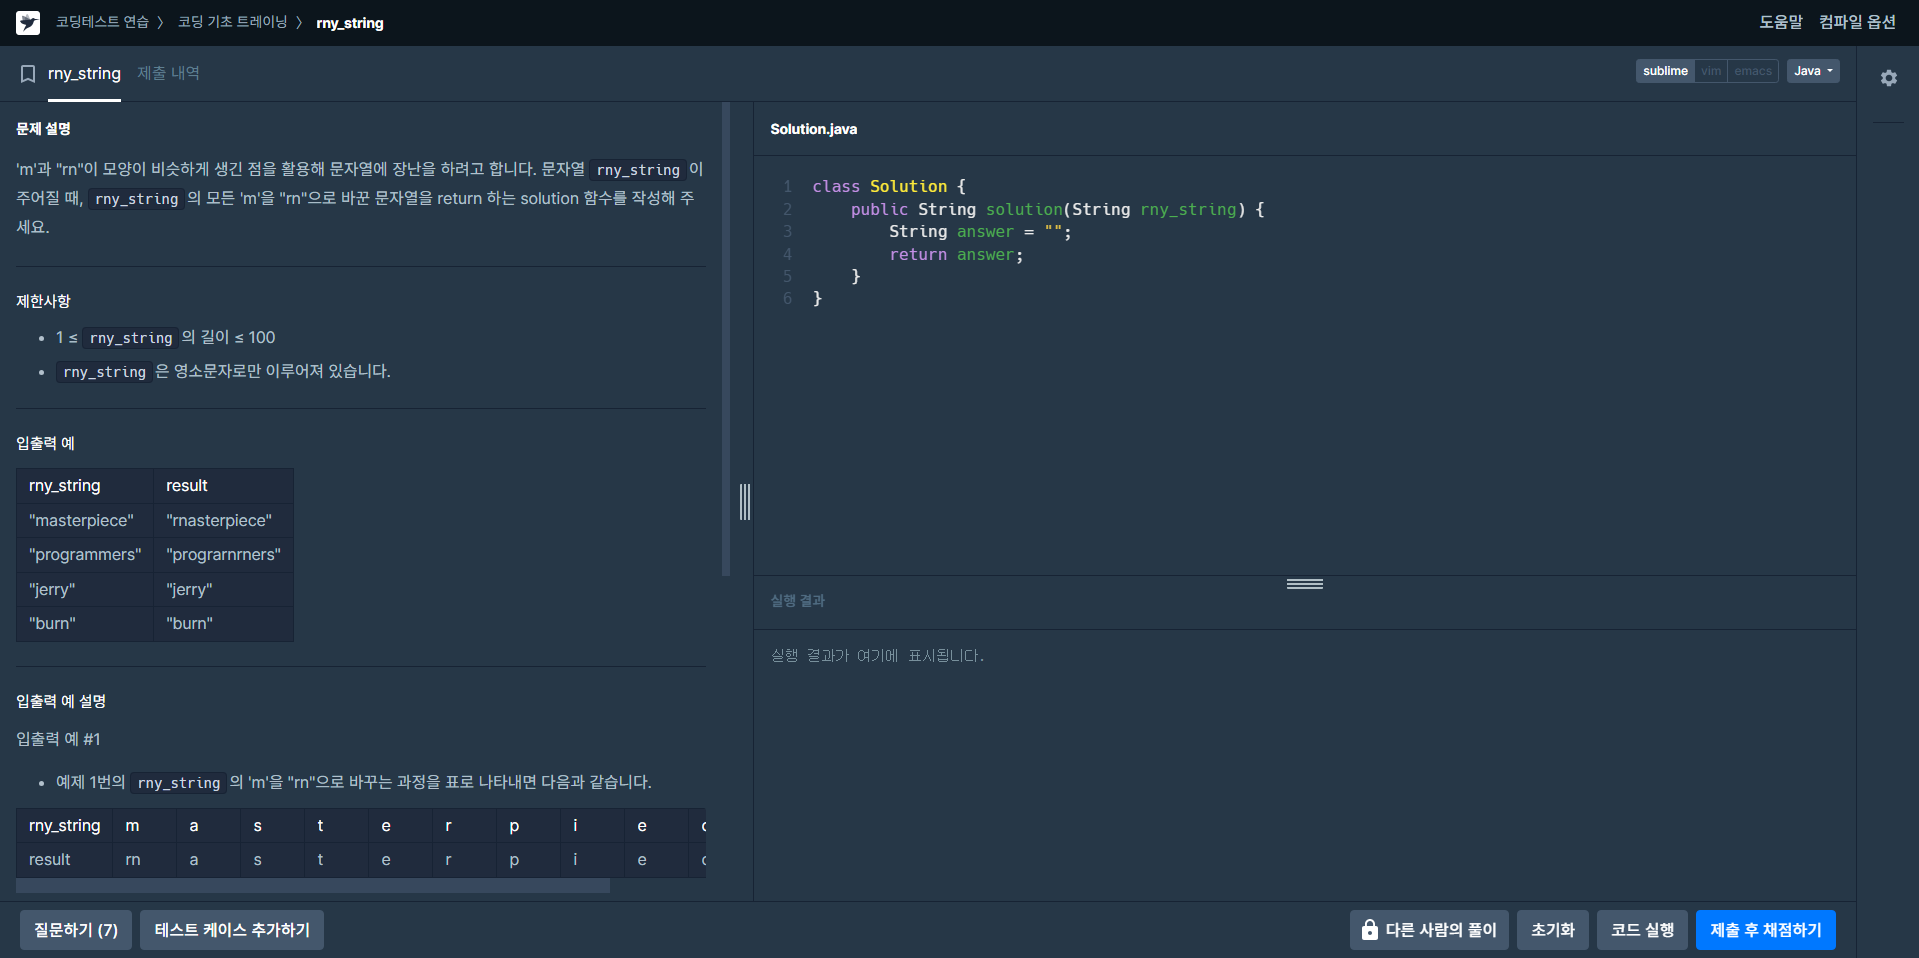Open 다른 사람의 풀이 solutions

(1429, 930)
